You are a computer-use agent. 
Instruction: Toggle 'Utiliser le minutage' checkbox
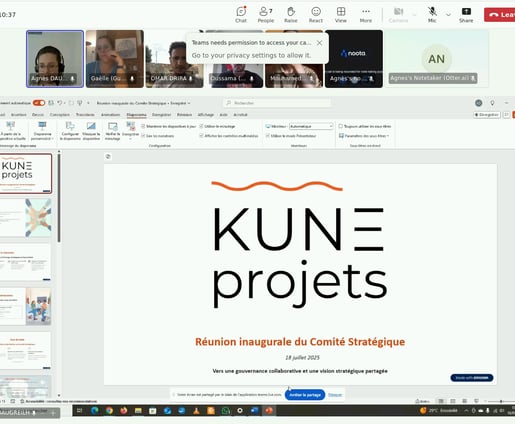(201, 126)
